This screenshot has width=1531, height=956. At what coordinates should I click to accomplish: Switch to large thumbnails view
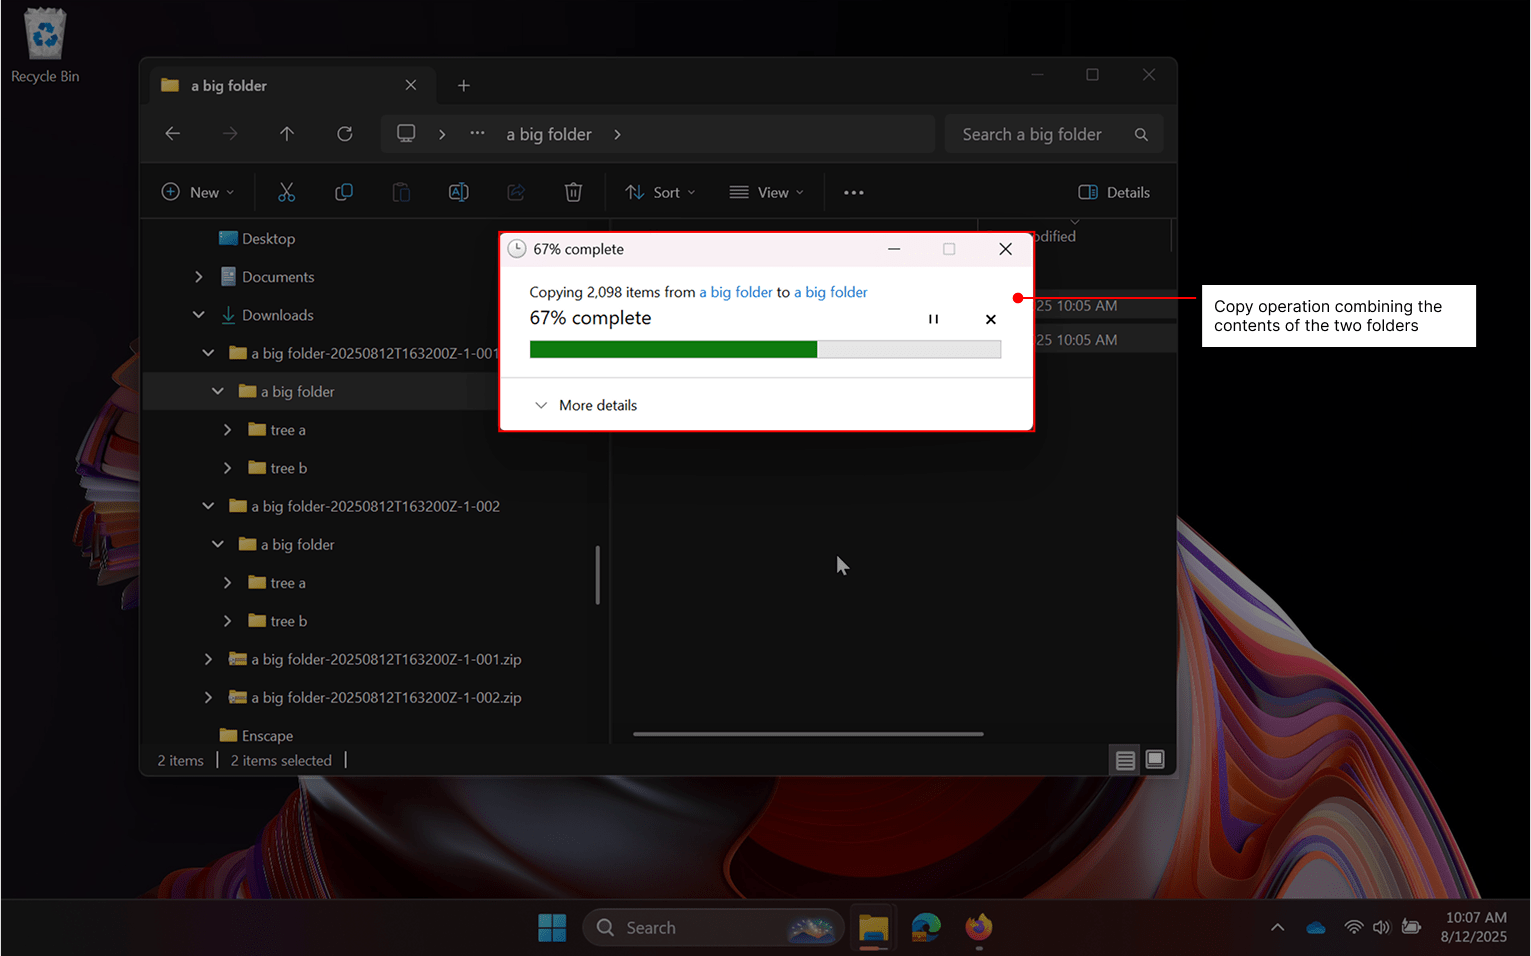point(1155,759)
